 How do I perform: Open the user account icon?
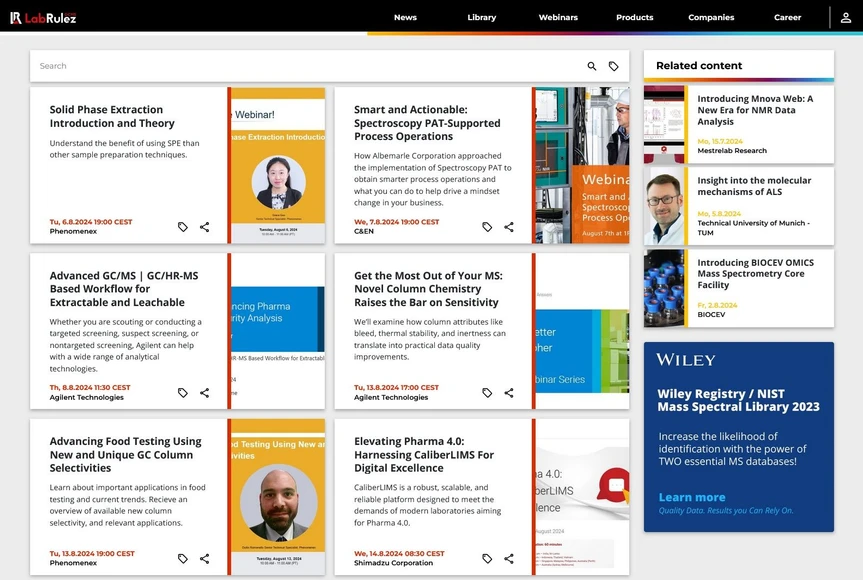coord(846,18)
